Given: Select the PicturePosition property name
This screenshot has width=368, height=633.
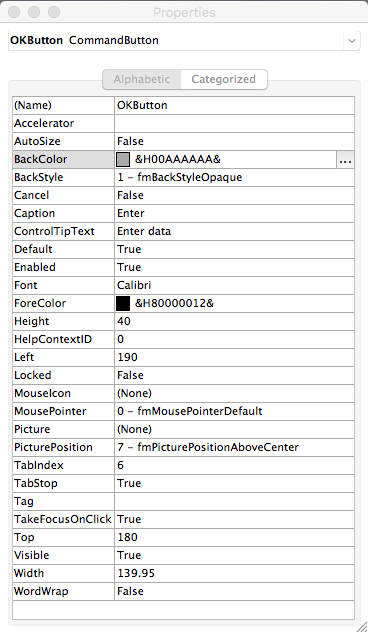Looking at the screenshot, I should (63, 447).
